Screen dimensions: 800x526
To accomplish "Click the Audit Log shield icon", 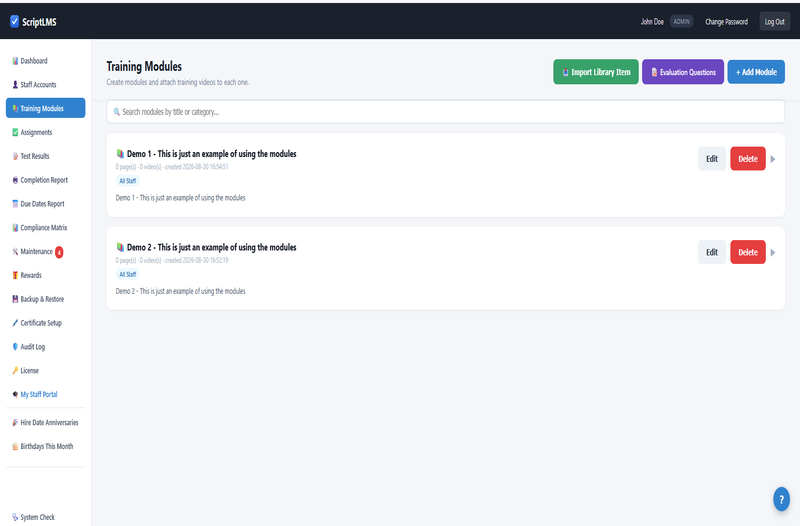I will click(15, 346).
